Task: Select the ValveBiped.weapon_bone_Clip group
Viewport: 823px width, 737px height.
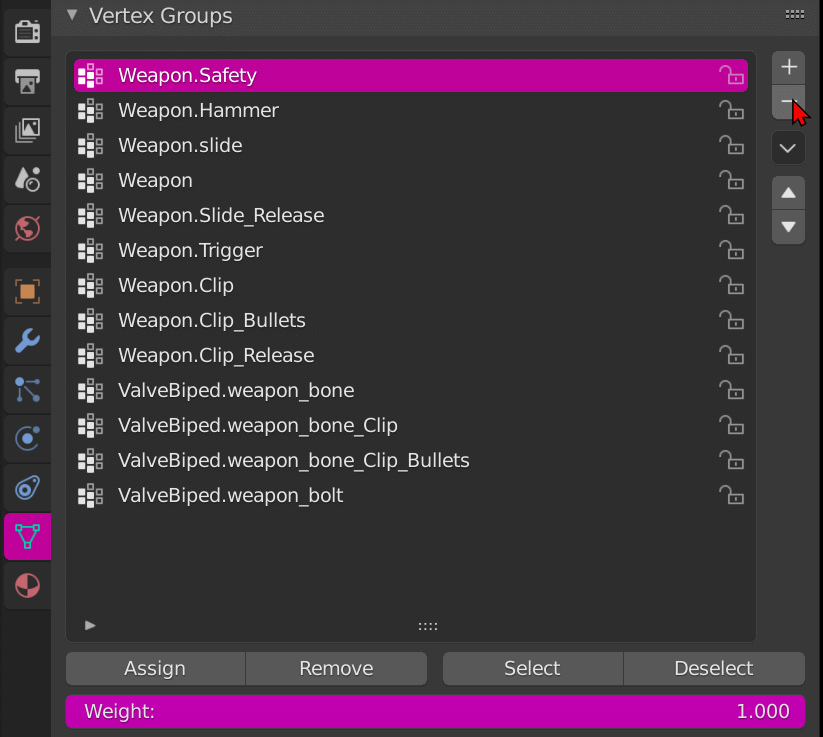Action: [x=258, y=426]
